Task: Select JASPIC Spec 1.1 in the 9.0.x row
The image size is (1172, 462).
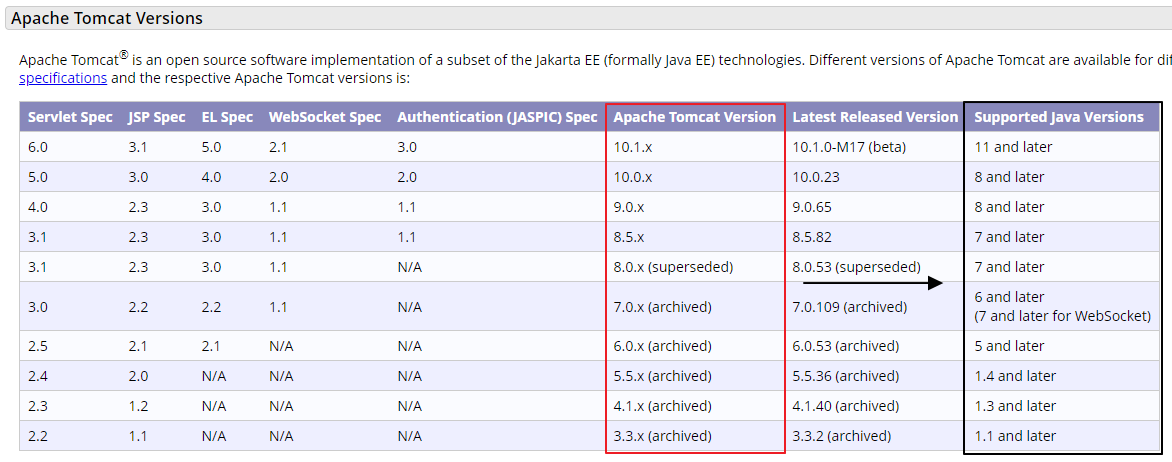Action: [x=407, y=207]
